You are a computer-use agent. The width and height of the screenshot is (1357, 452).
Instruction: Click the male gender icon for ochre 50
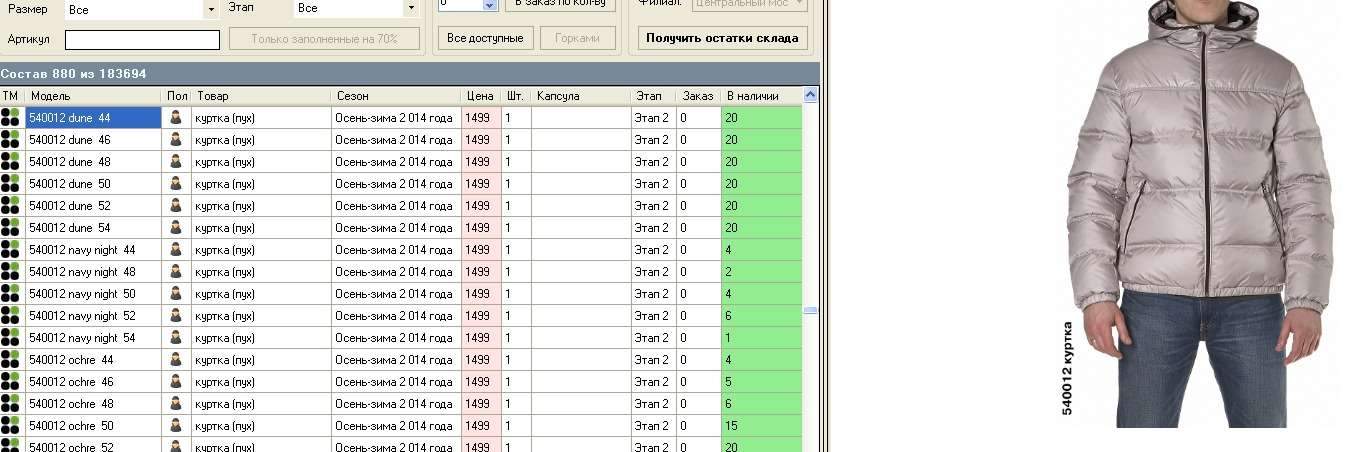pos(176,426)
